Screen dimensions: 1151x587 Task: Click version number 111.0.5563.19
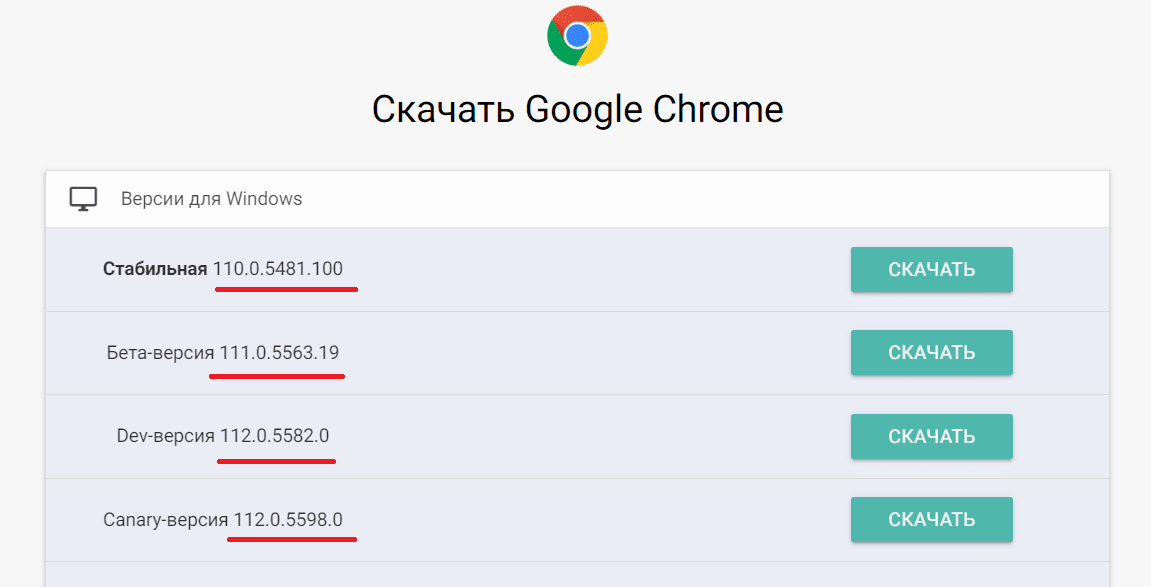coord(279,353)
